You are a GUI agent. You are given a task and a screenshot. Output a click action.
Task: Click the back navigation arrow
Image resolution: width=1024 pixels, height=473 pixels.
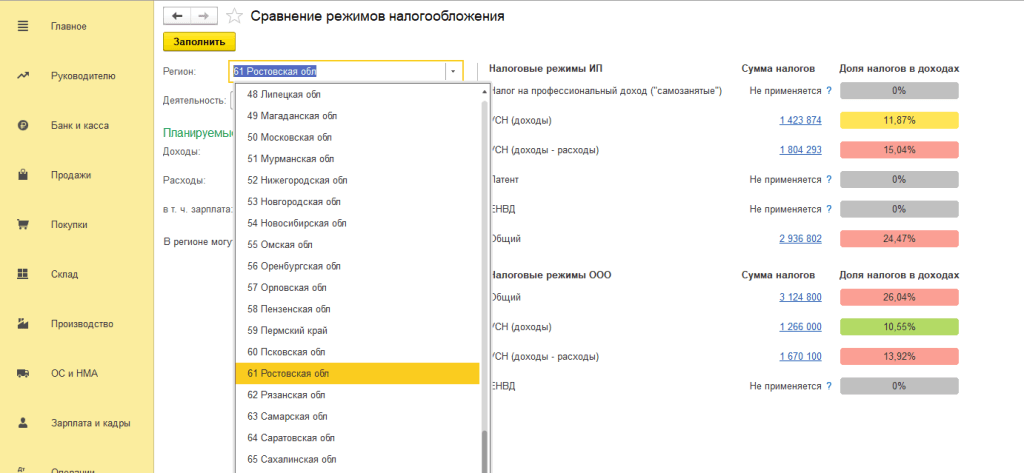[x=177, y=16]
